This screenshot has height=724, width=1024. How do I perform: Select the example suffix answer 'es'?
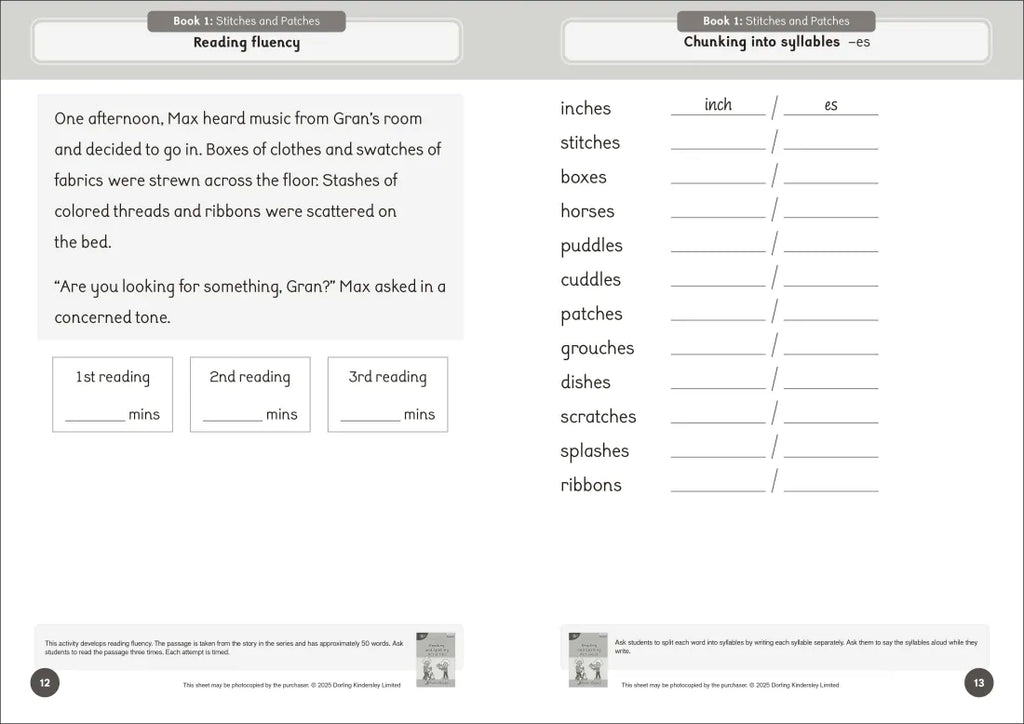830,106
